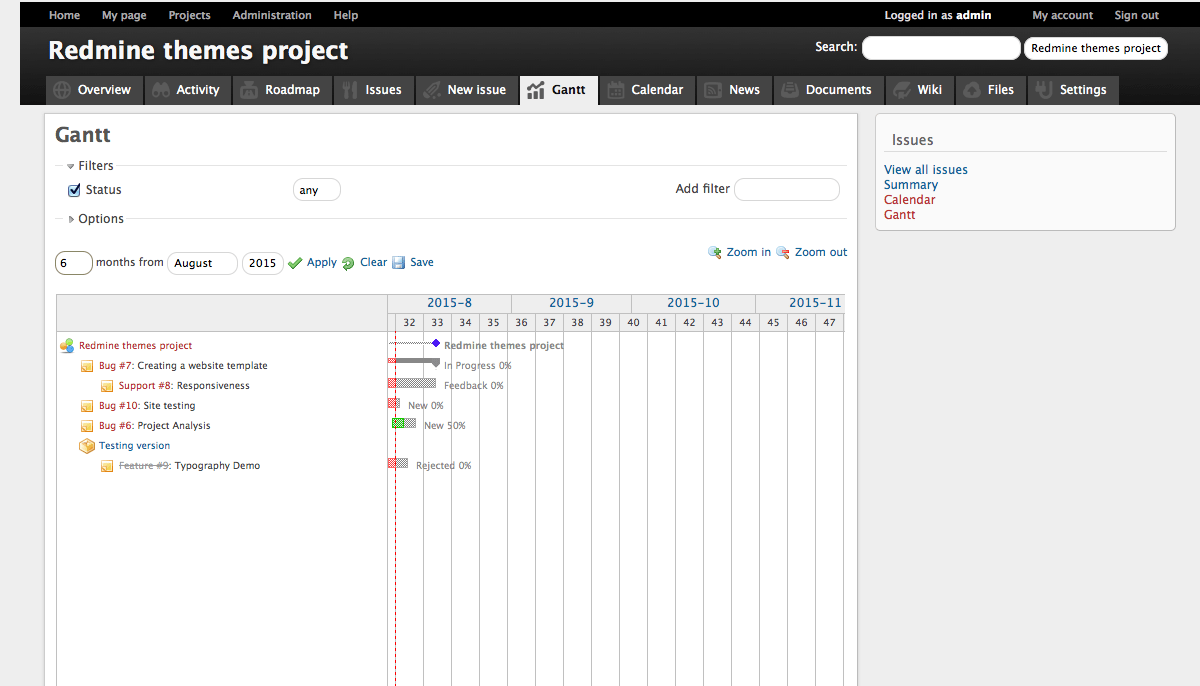Open the Calendar tab in the main menu

pyautogui.click(x=646, y=90)
